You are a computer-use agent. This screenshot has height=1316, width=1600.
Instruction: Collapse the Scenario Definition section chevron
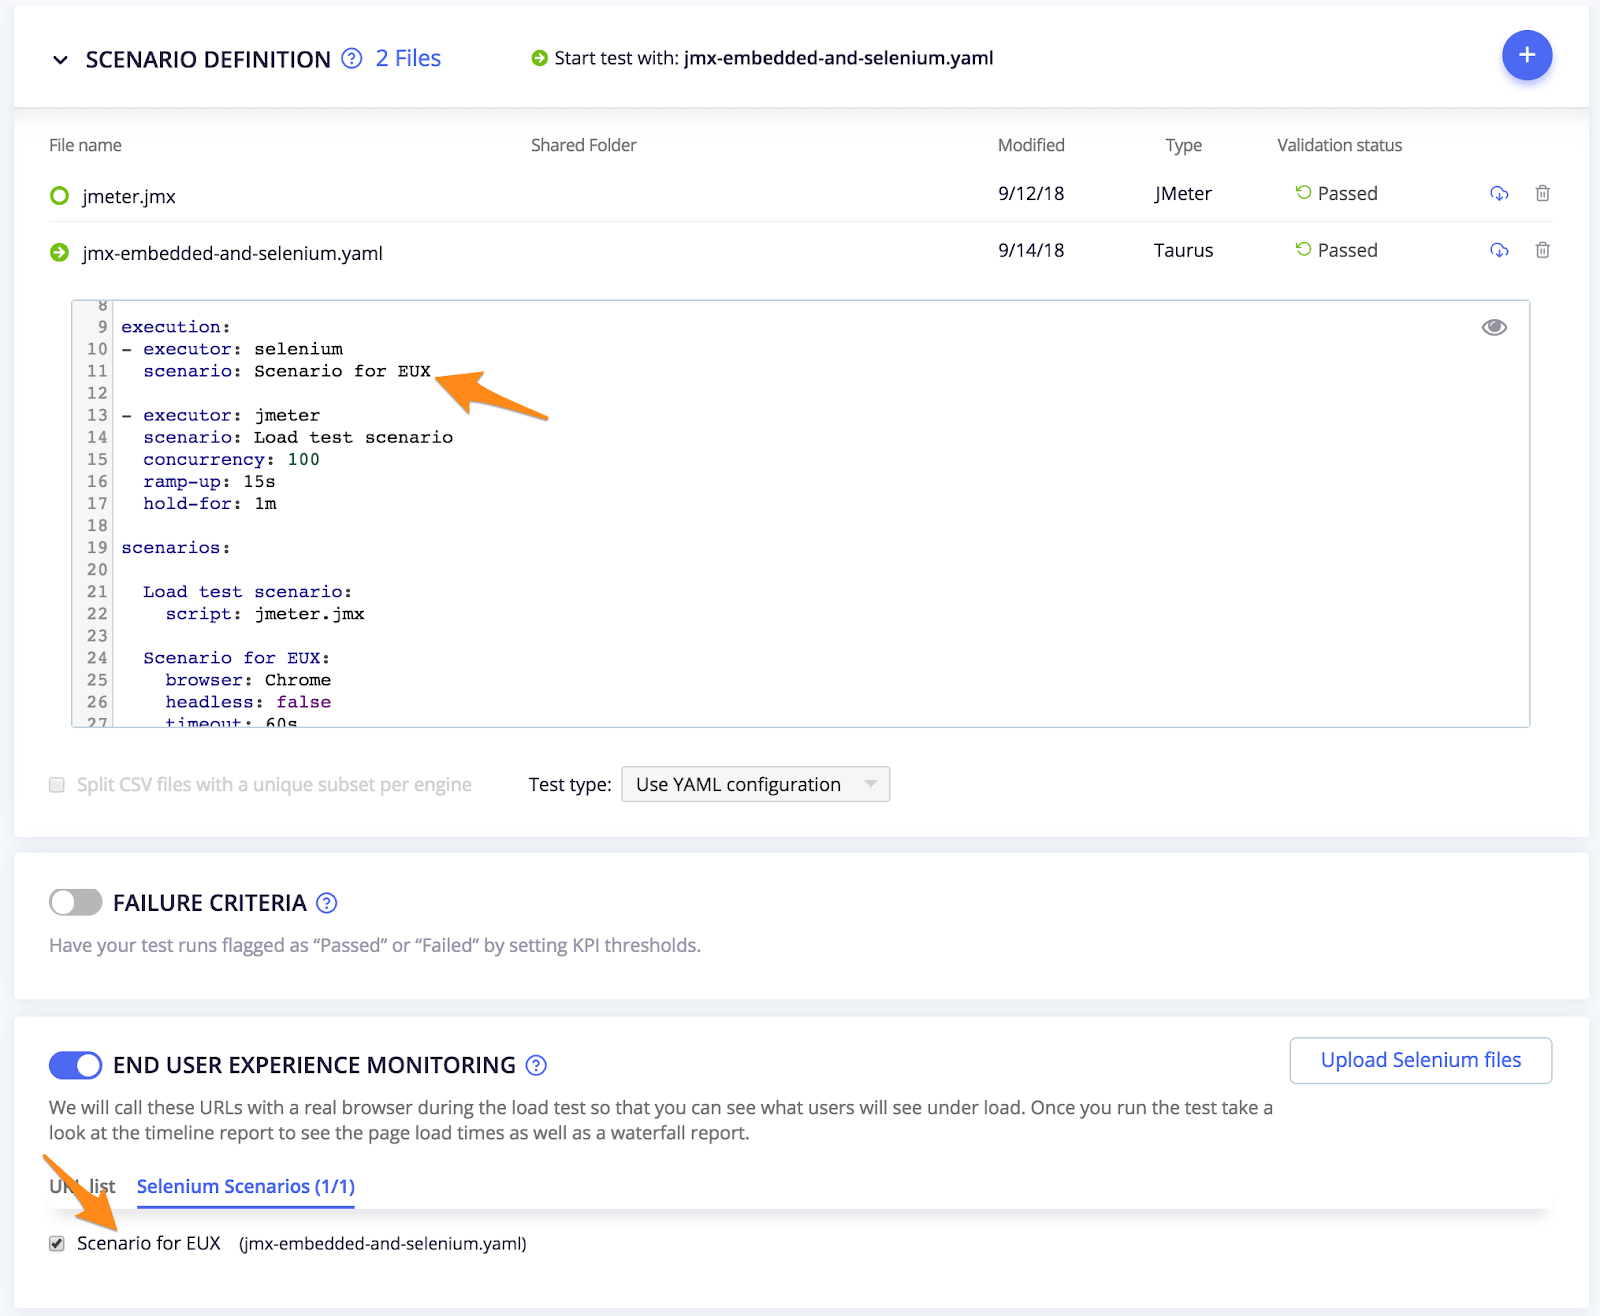click(60, 60)
